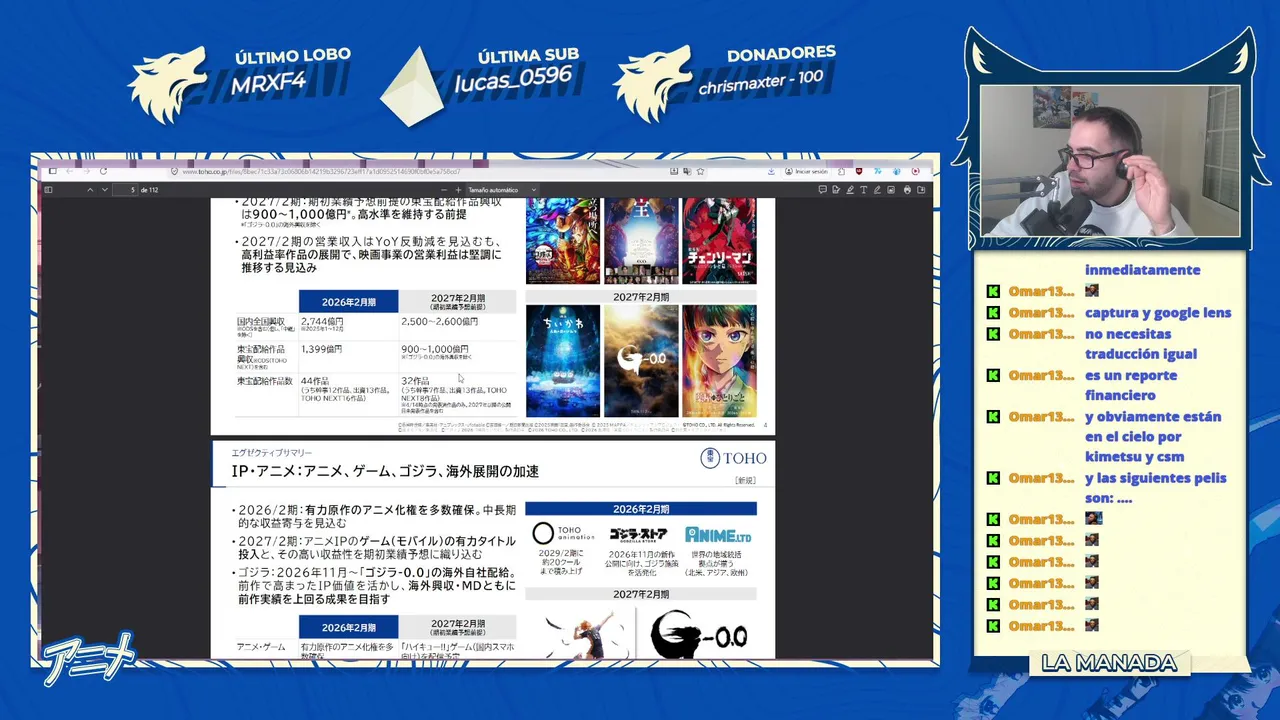Click the 1,399億円 table value

tap(321, 349)
